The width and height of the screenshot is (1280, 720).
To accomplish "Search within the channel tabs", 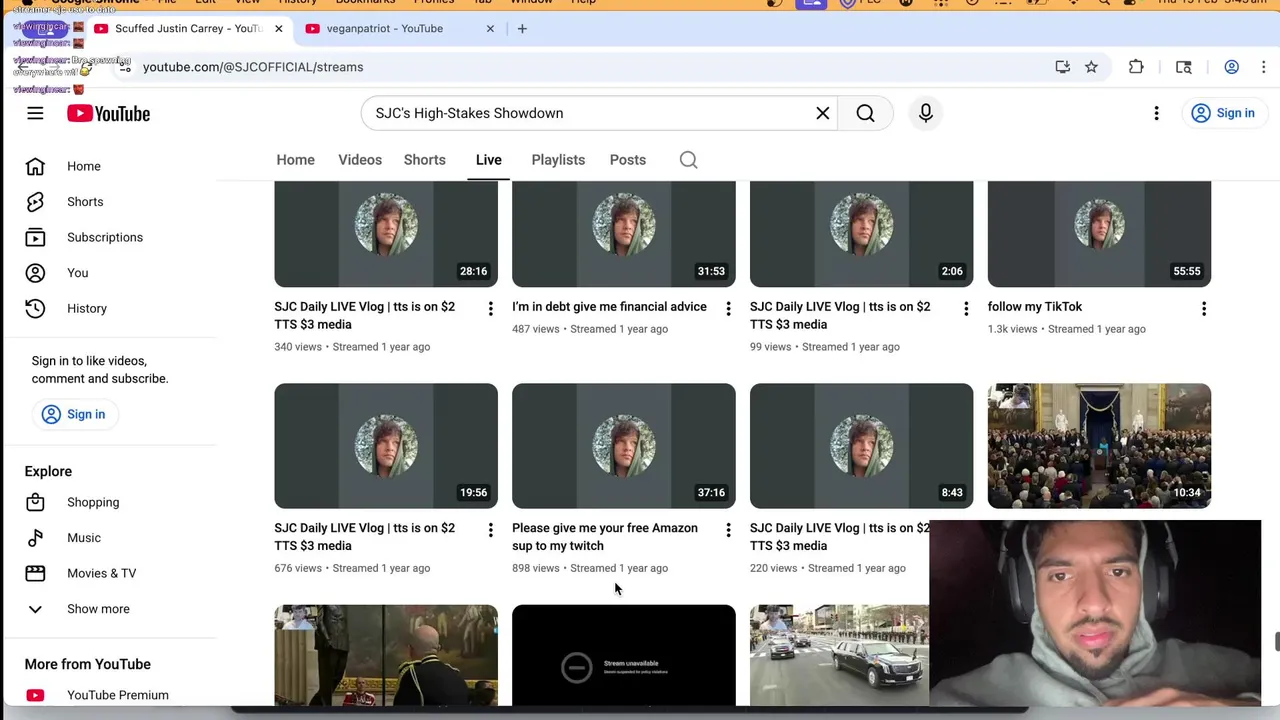I will pyautogui.click(x=689, y=160).
